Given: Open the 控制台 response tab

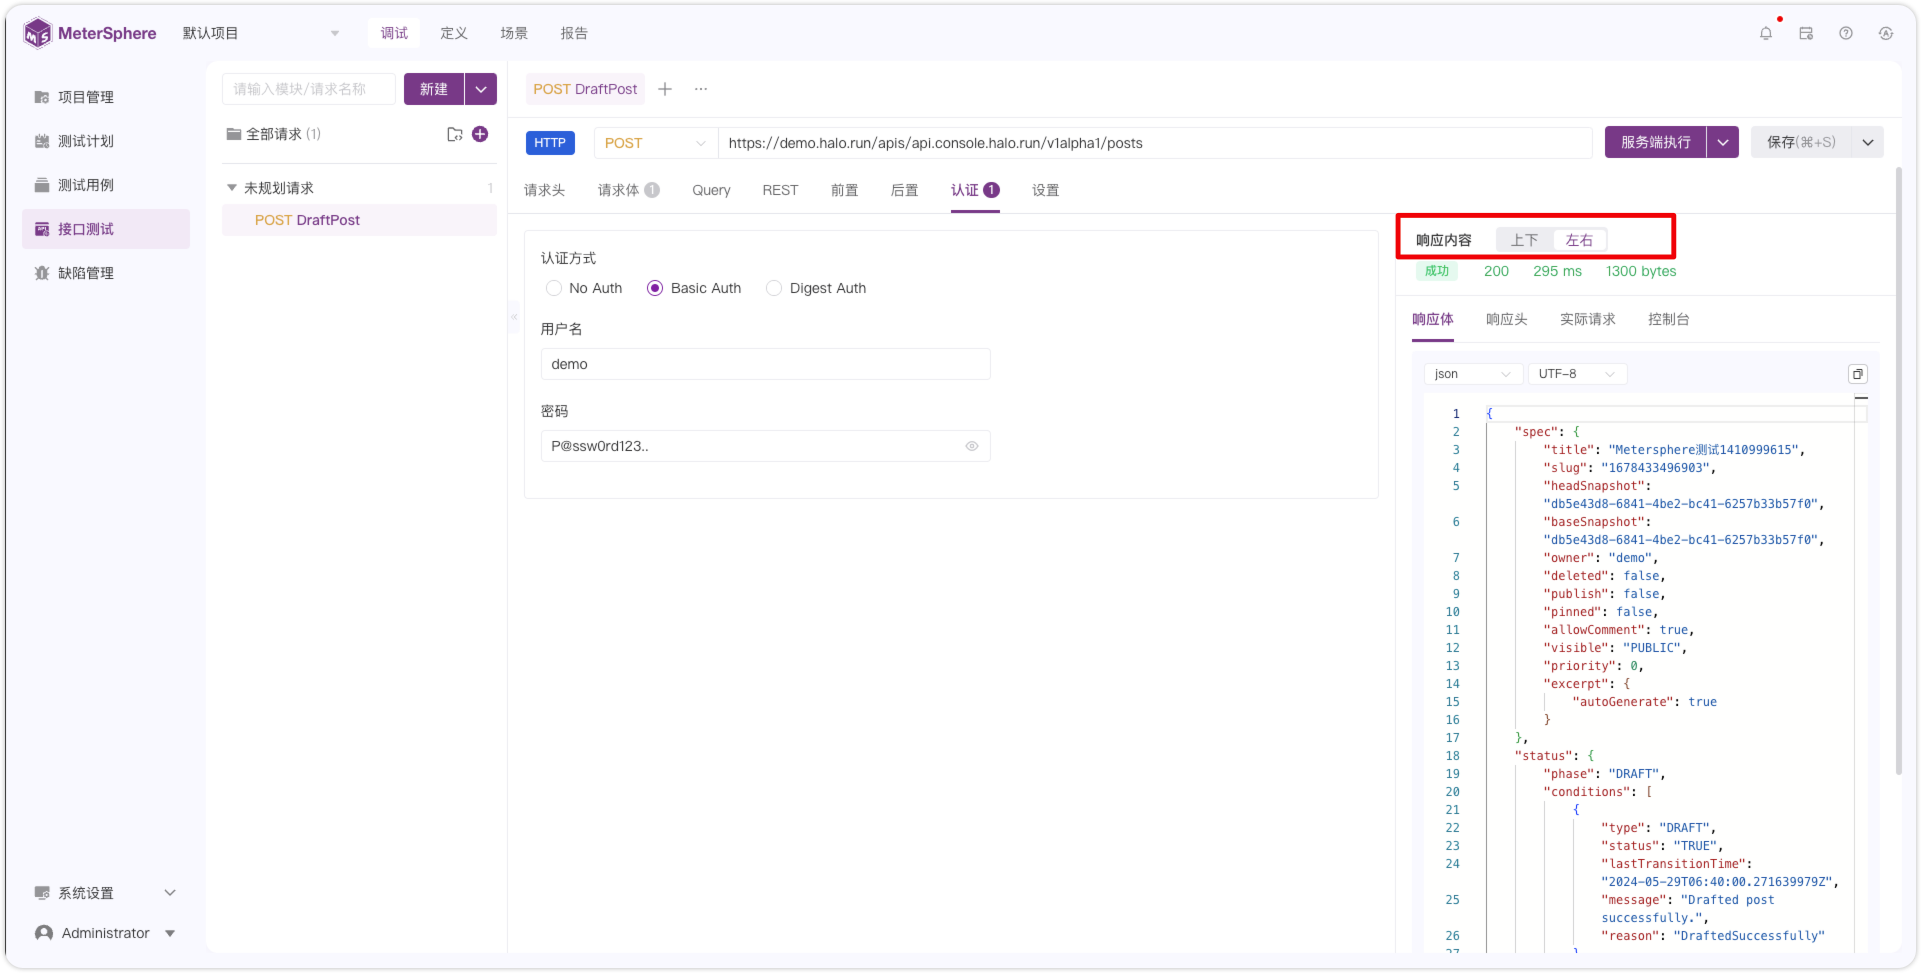Looking at the screenshot, I should pyautogui.click(x=1669, y=319).
